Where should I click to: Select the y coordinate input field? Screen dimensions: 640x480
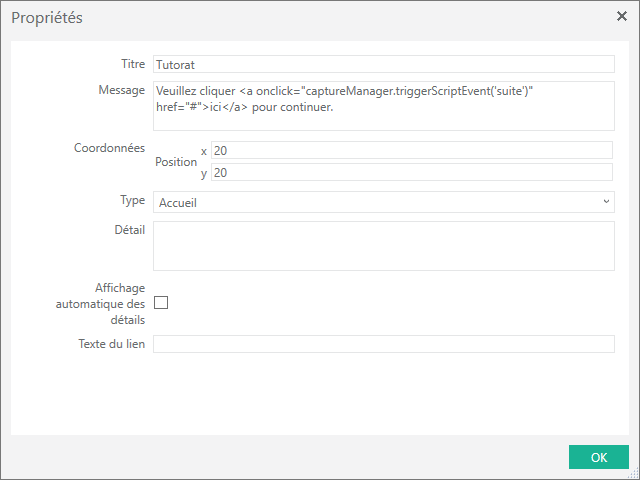pos(412,172)
